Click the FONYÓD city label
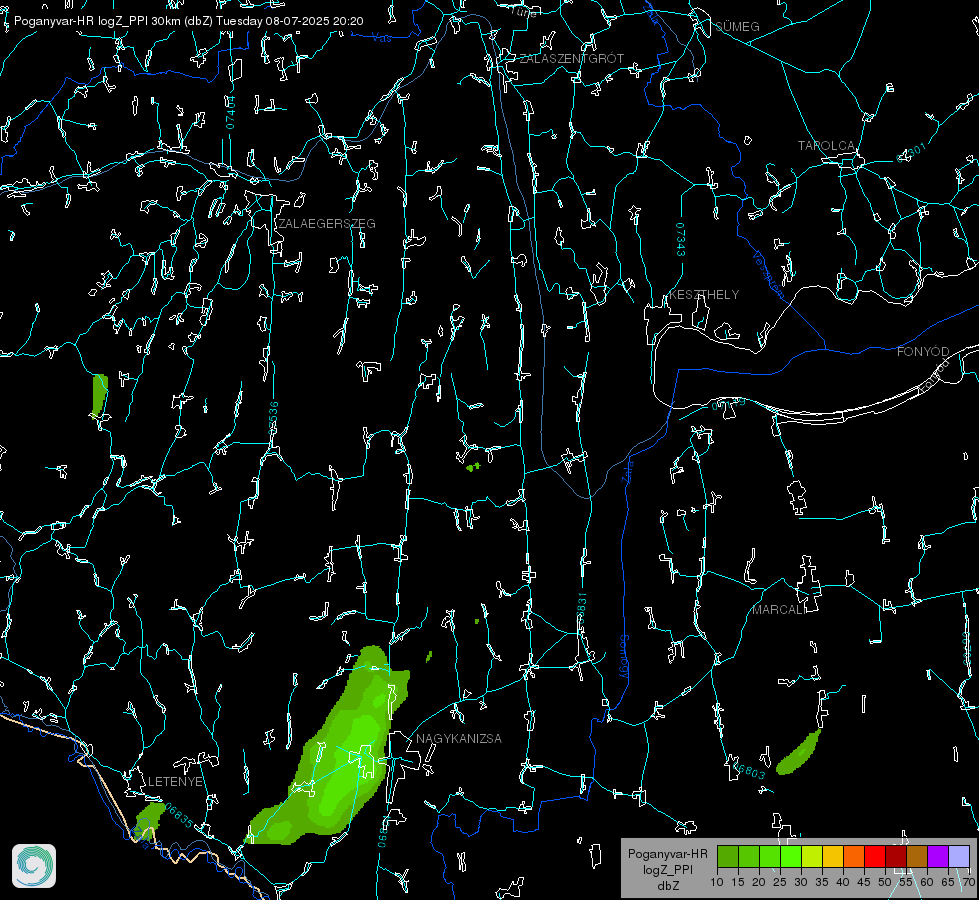The height and width of the screenshot is (900, 979). pyautogui.click(x=923, y=352)
